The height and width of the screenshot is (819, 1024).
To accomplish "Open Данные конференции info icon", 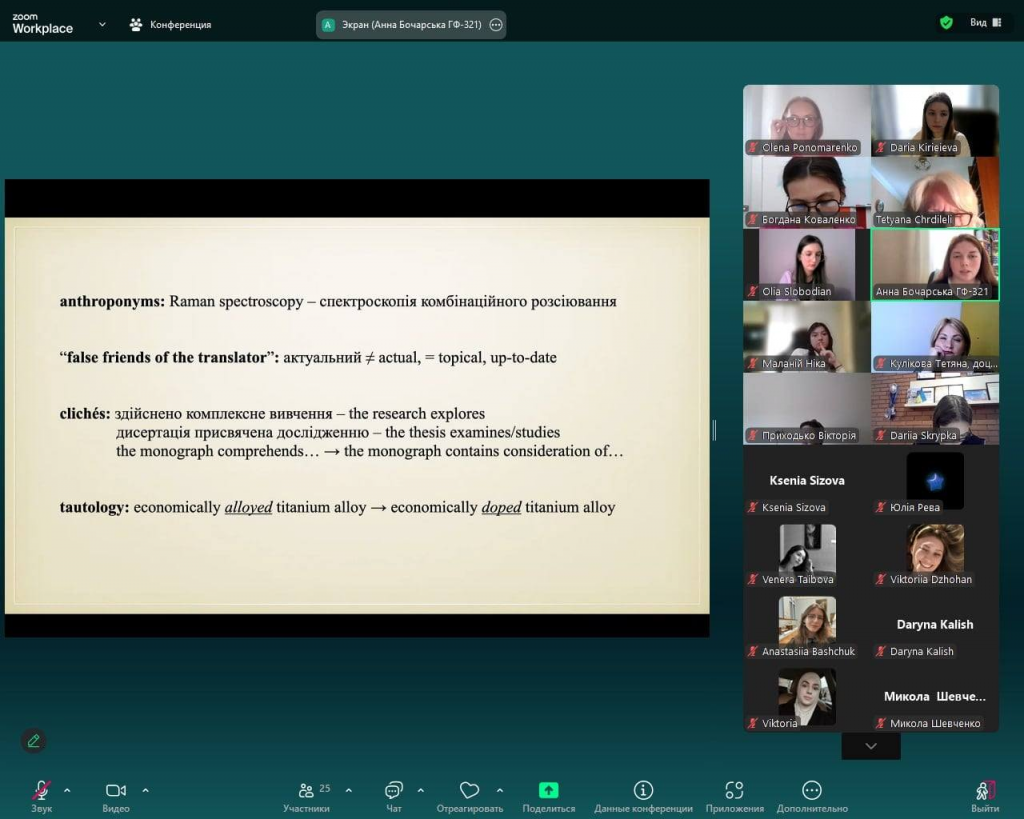I will (643, 791).
